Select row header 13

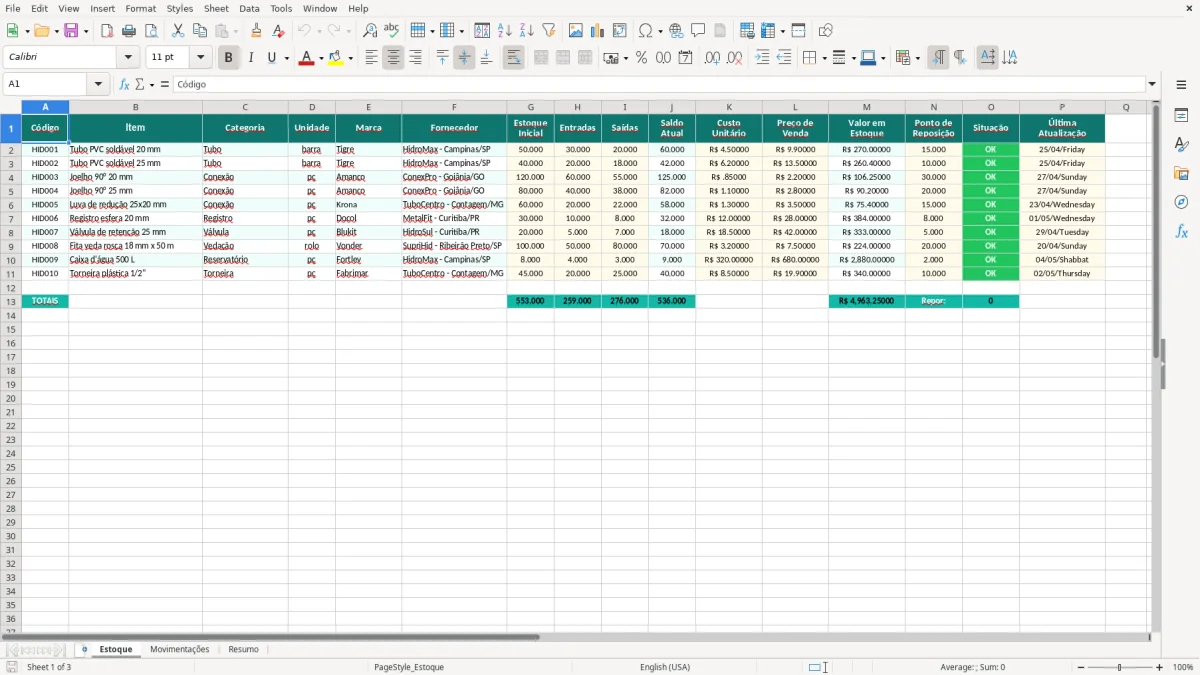(x=10, y=301)
